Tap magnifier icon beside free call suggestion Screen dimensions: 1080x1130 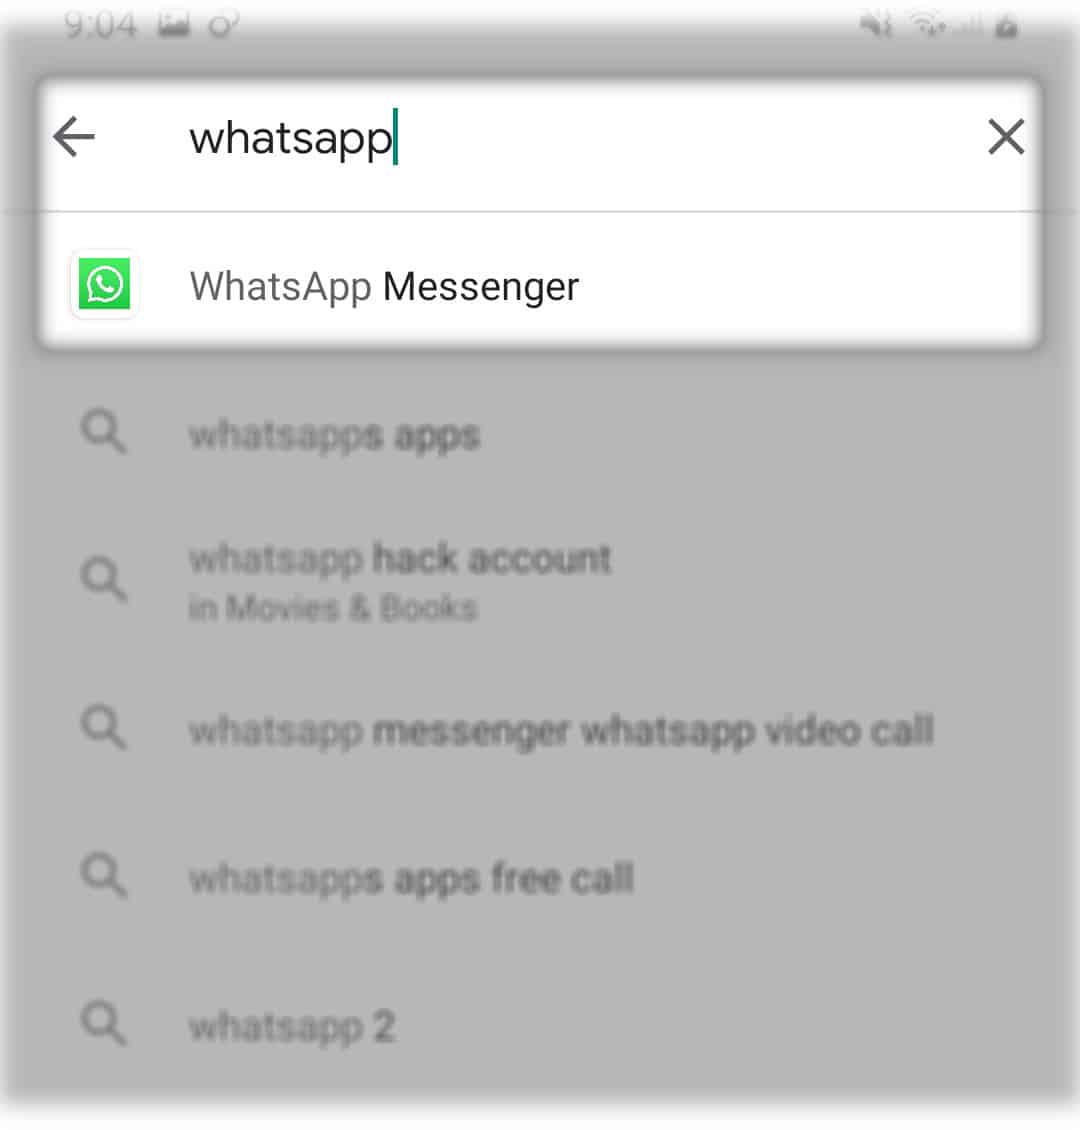click(x=104, y=875)
